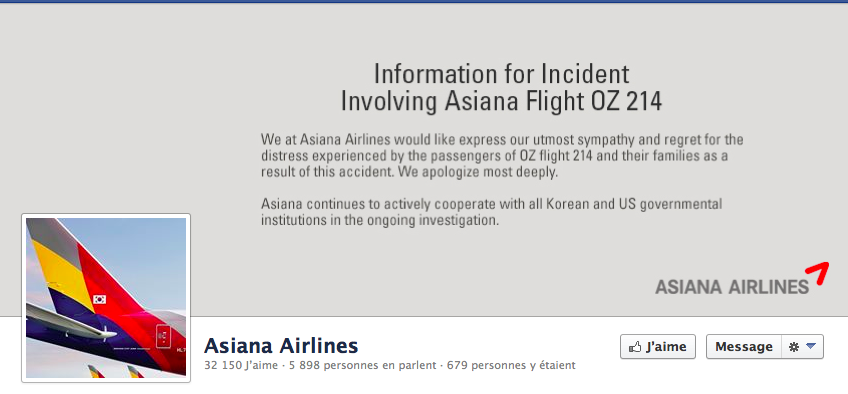Open the 5 898 personnes en parlent link

click(x=362, y=365)
